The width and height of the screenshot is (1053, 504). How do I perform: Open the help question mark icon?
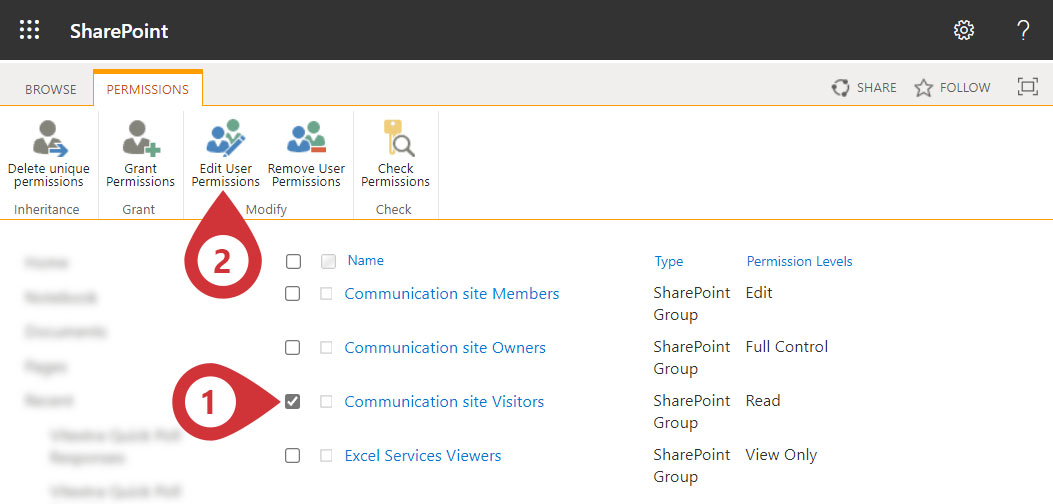(1022, 30)
